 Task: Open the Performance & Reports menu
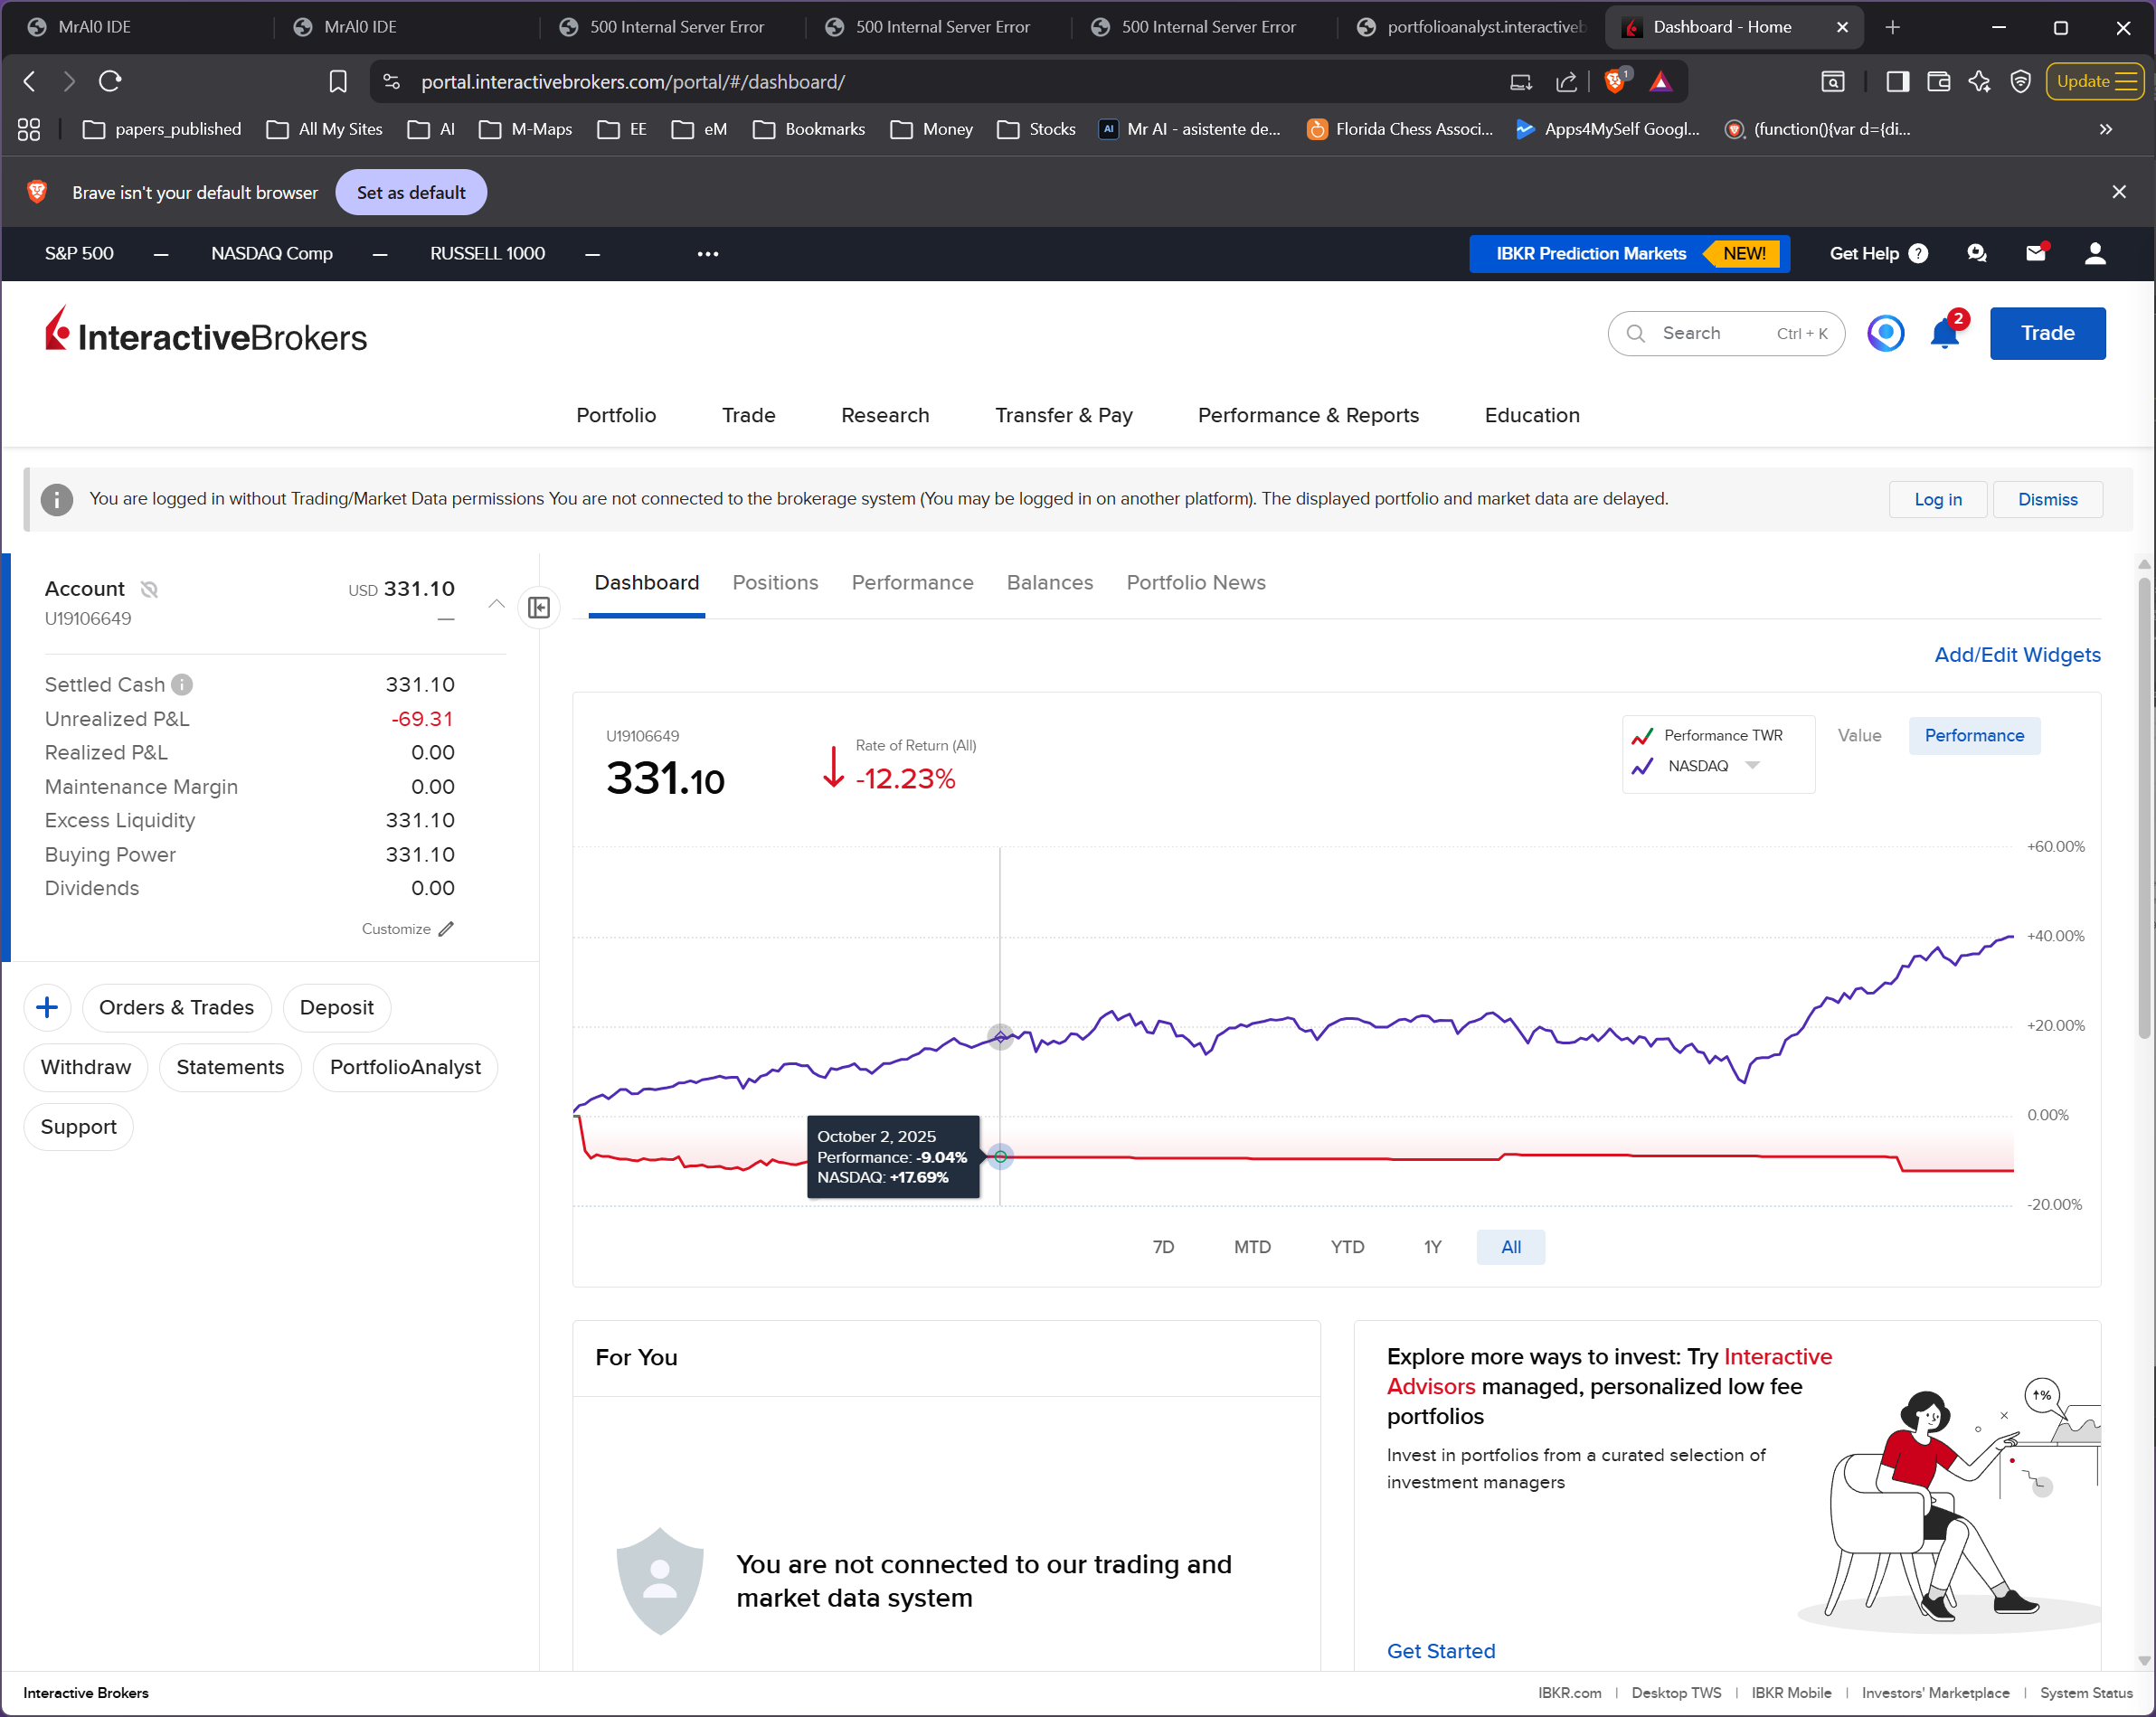pos(1308,415)
